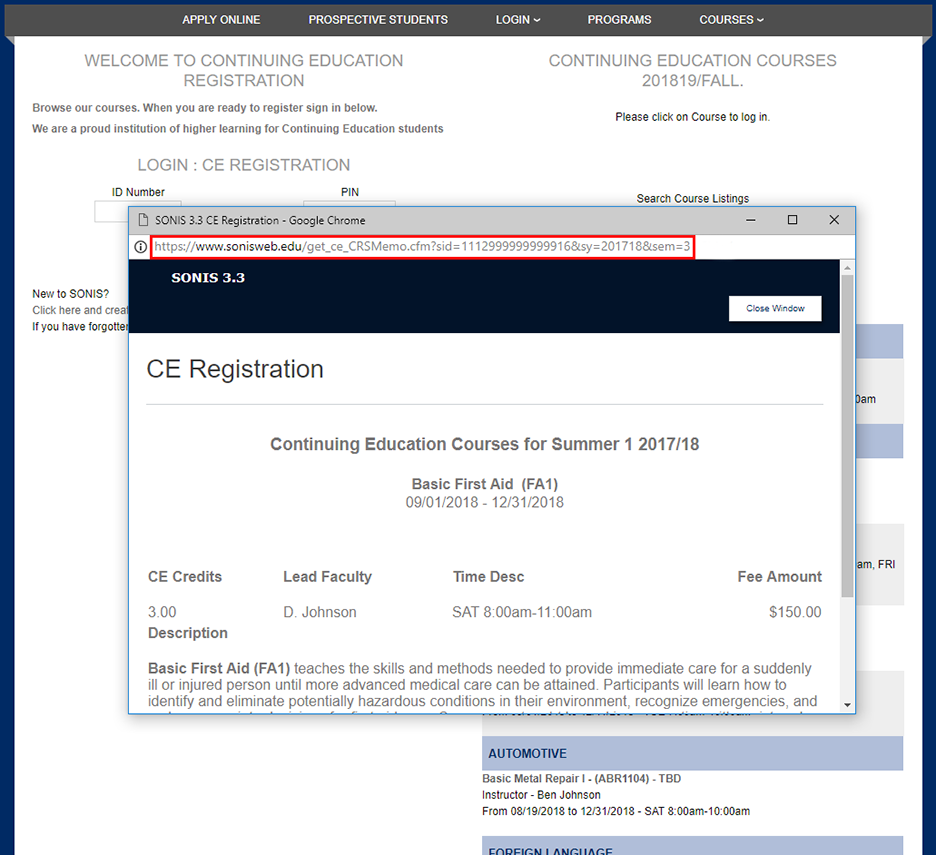Close the SONIS CE Registration Chrome window
The height and width of the screenshot is (855, 936).
(x=834, y=220)
